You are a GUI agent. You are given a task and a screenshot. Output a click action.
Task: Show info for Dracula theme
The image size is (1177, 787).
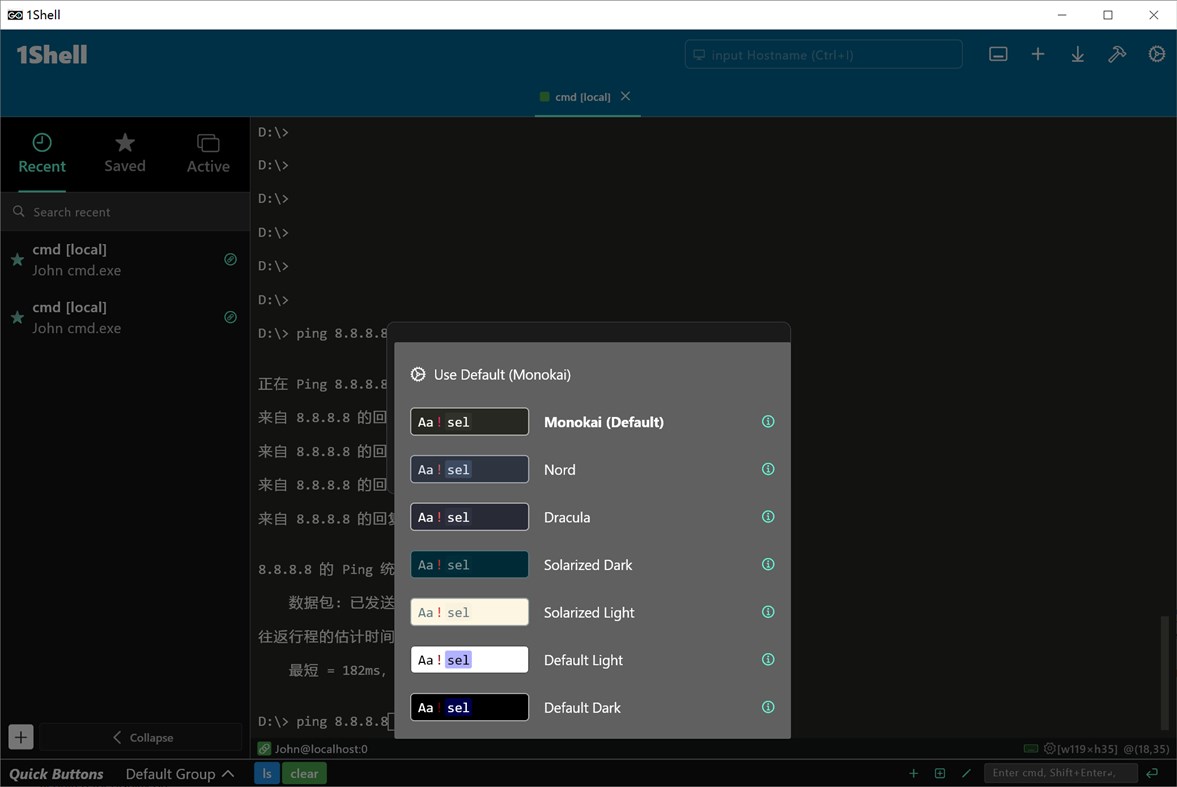coord(768,517)
